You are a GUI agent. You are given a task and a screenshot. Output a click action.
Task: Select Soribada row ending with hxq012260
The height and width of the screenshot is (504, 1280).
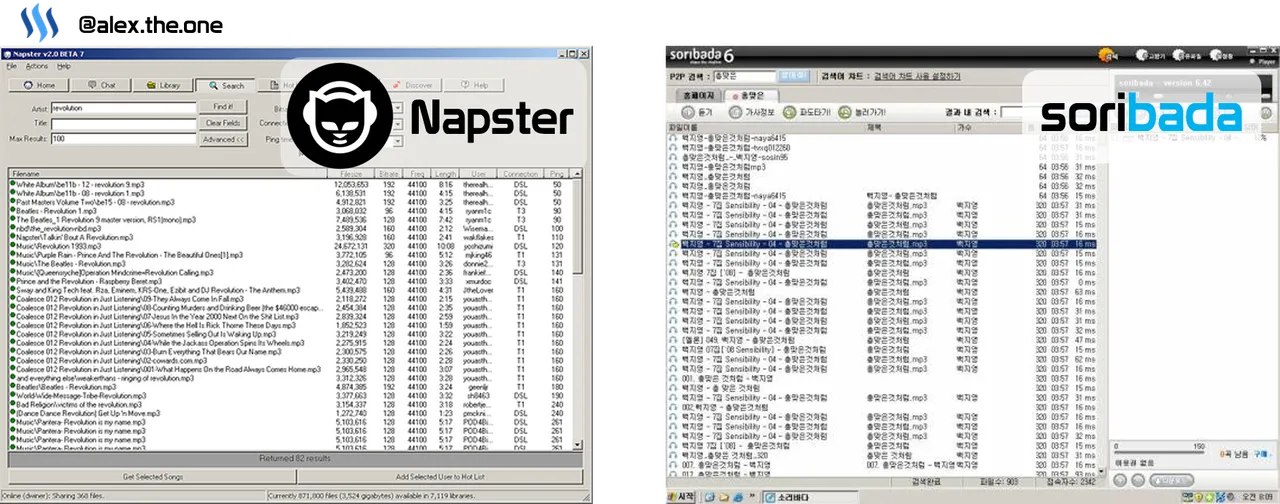pyautogui.click(x=883, y=148)
